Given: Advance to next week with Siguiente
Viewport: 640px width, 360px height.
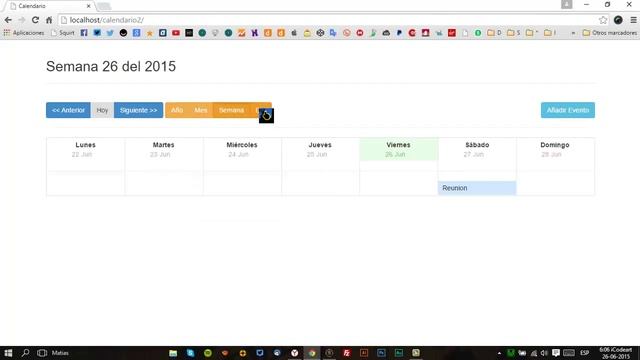Looking at the screenshot, I should [x=138, y=110].
